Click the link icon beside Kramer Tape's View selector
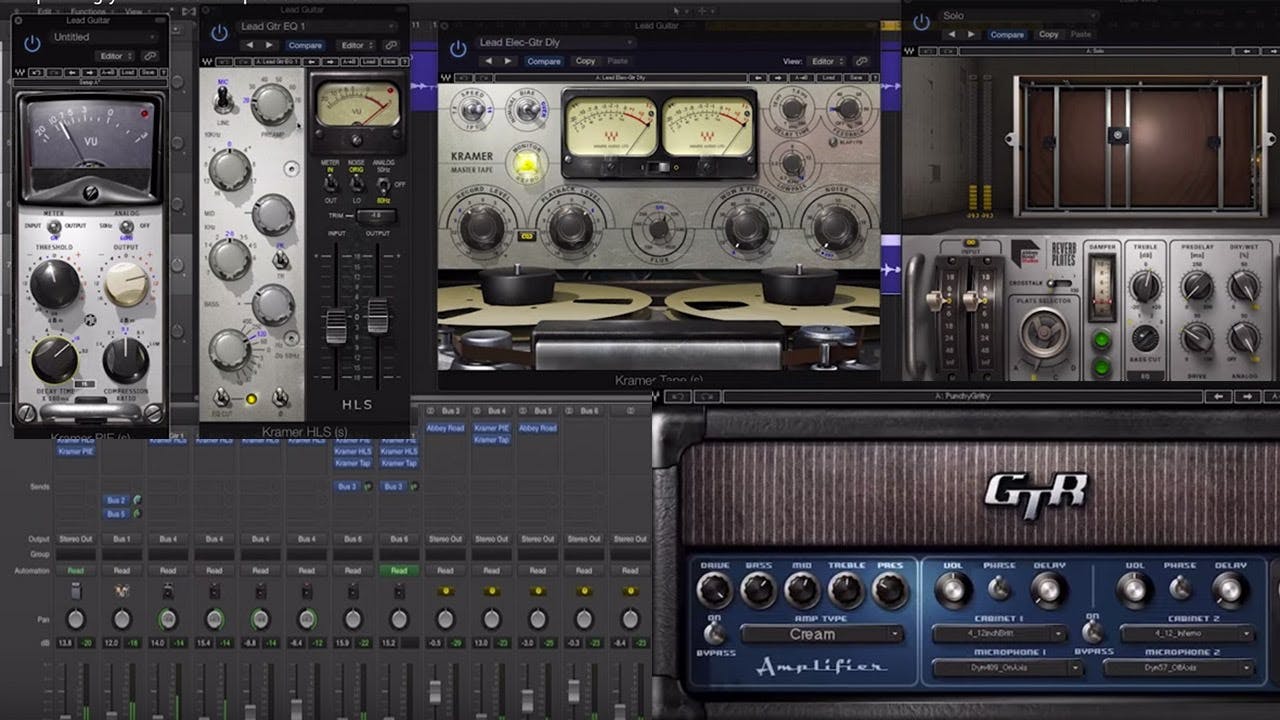 (861, 61)
